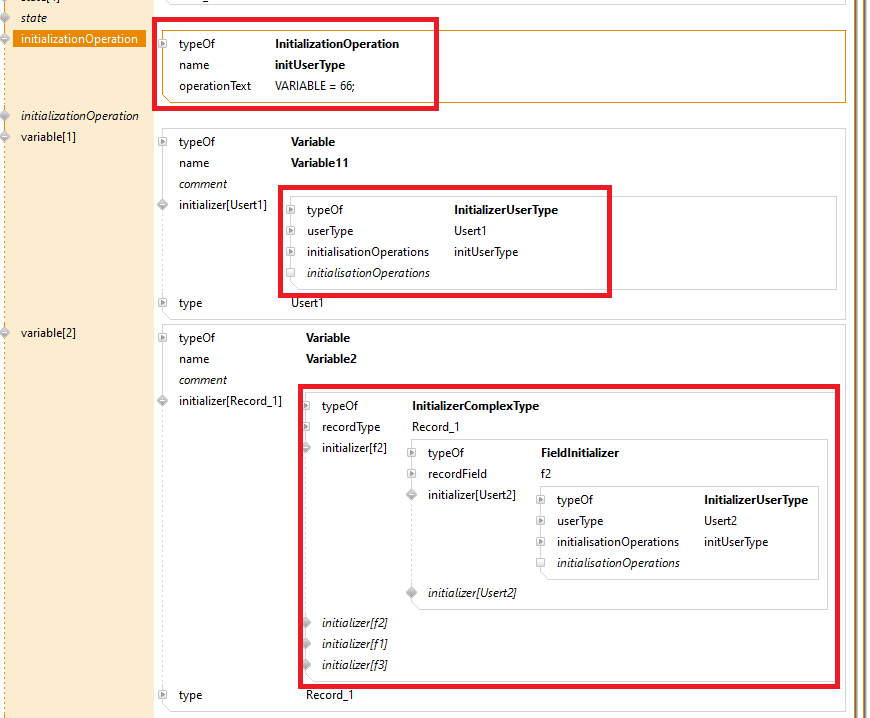Viewport: 870px width, 718px height.
Task: Click diamond icon beside italic initializer[Usert2]
Action: coord(412,593)
